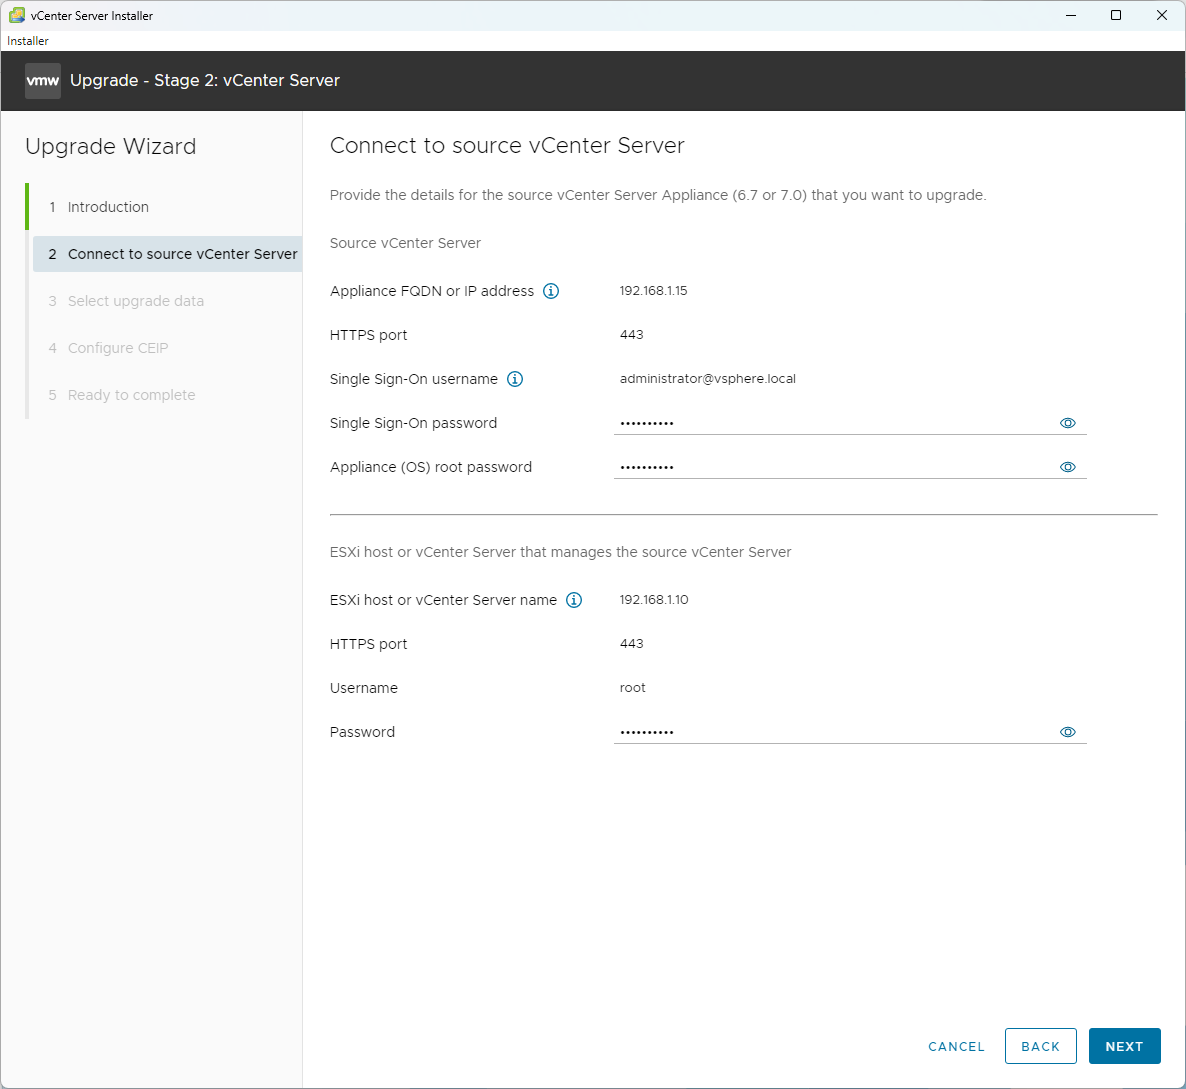Focus the Single Sign-On password field
The image size is (1186, 1089).
pos(830,423)
